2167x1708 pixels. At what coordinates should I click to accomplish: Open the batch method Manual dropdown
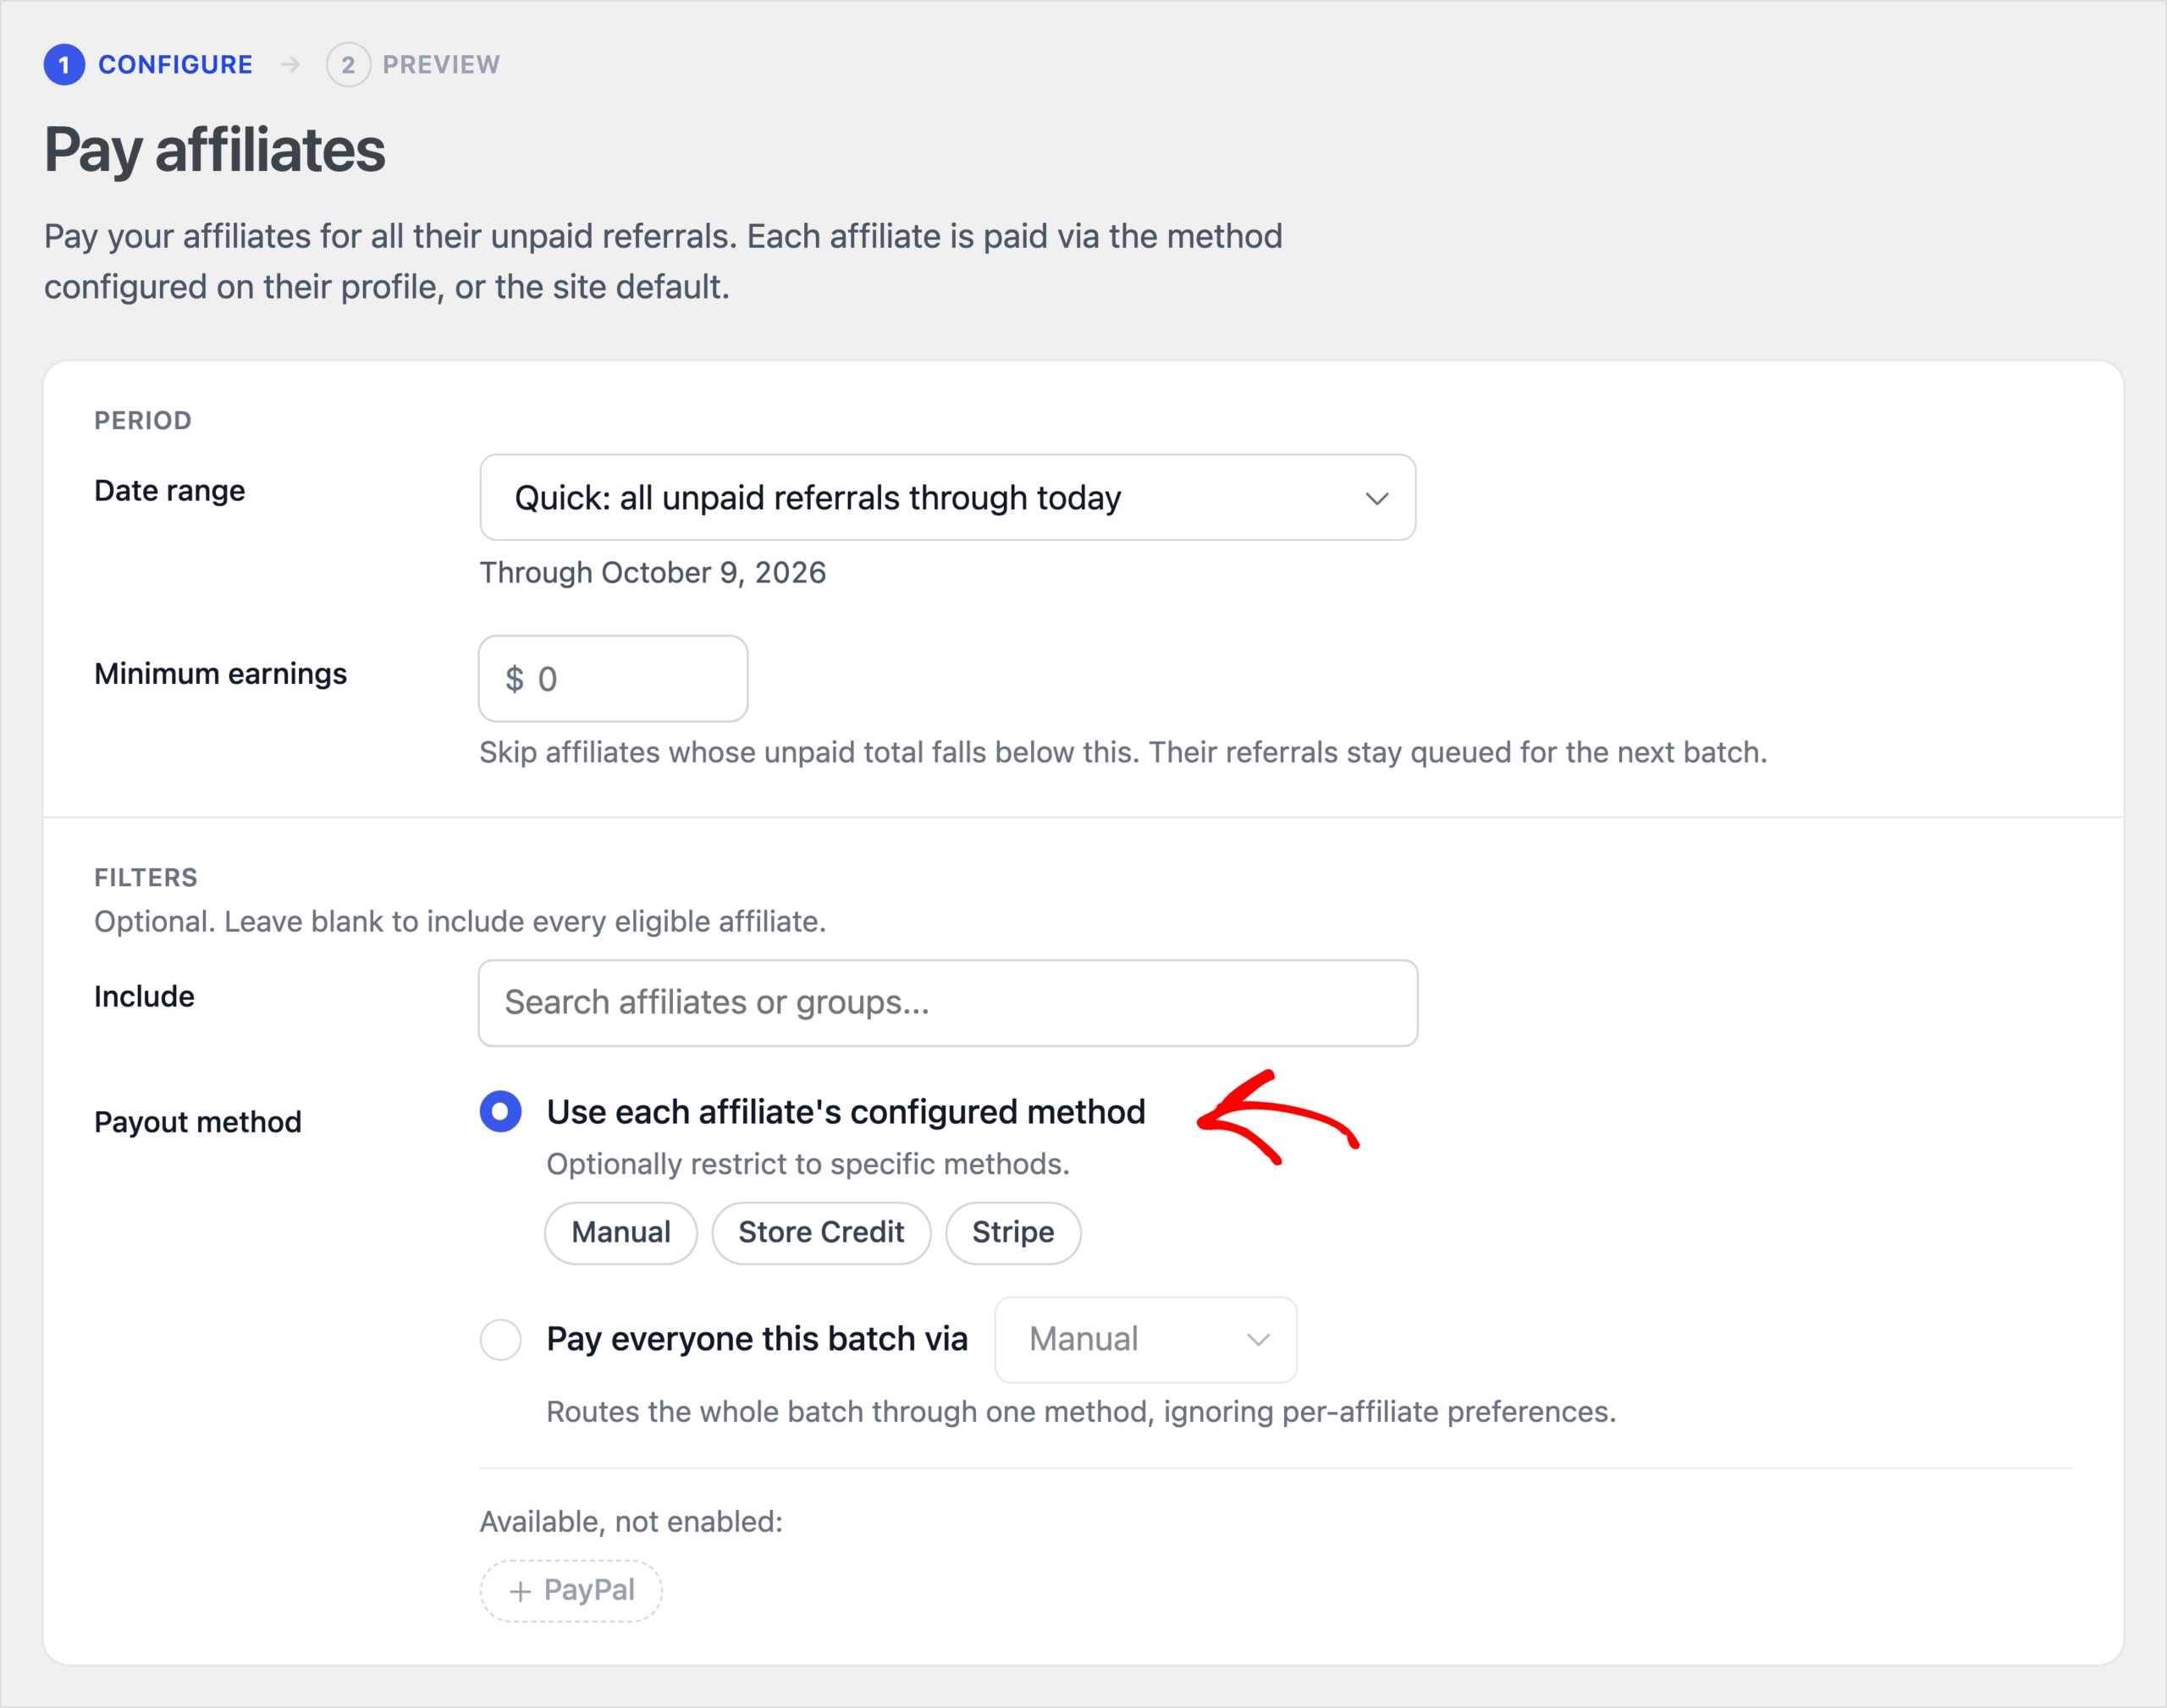(x=1146, y=1339)
